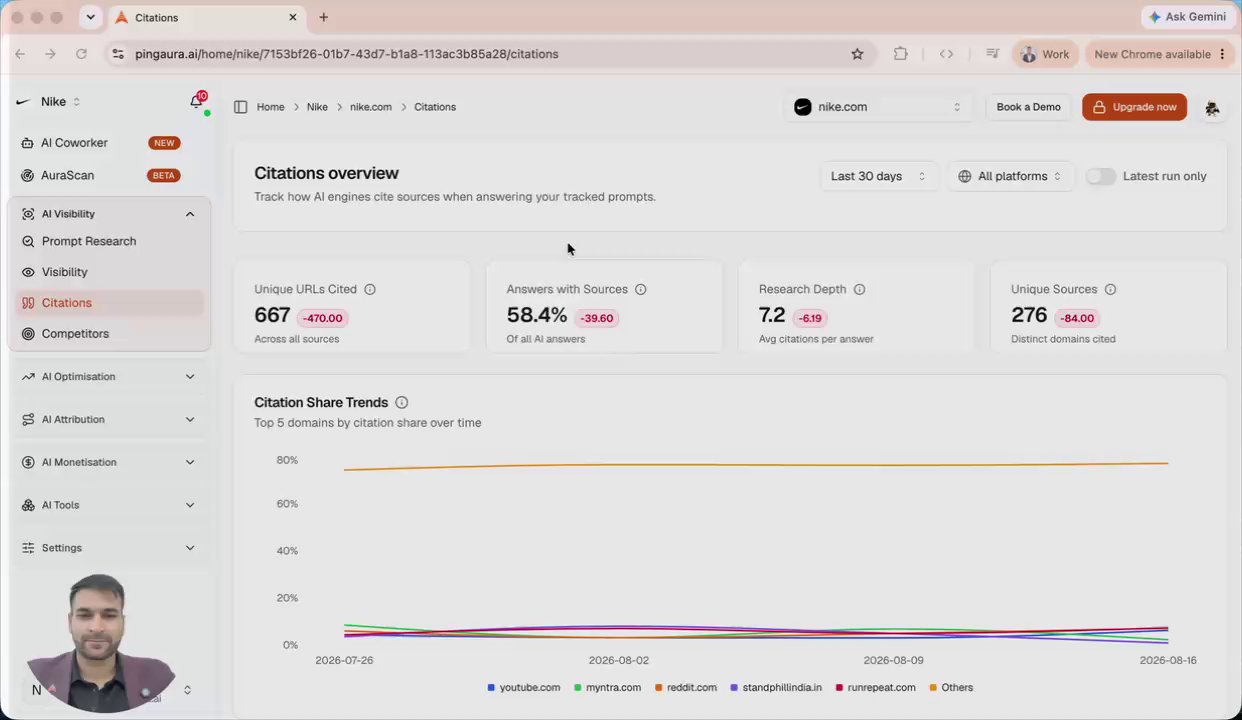Viewport: 1242px width, 720px height.
Task: Bookmark this page with the star icon
Action: click(857, 54)
